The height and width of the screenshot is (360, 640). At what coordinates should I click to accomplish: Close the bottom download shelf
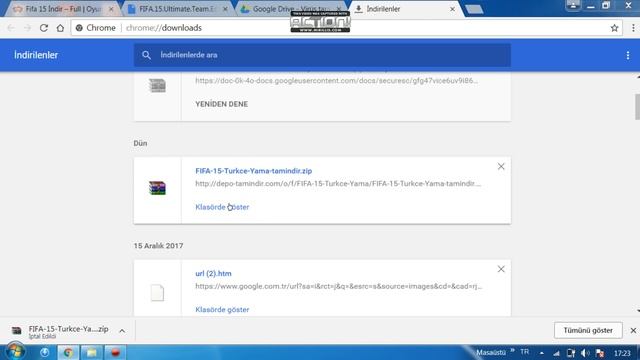[633, 330]
